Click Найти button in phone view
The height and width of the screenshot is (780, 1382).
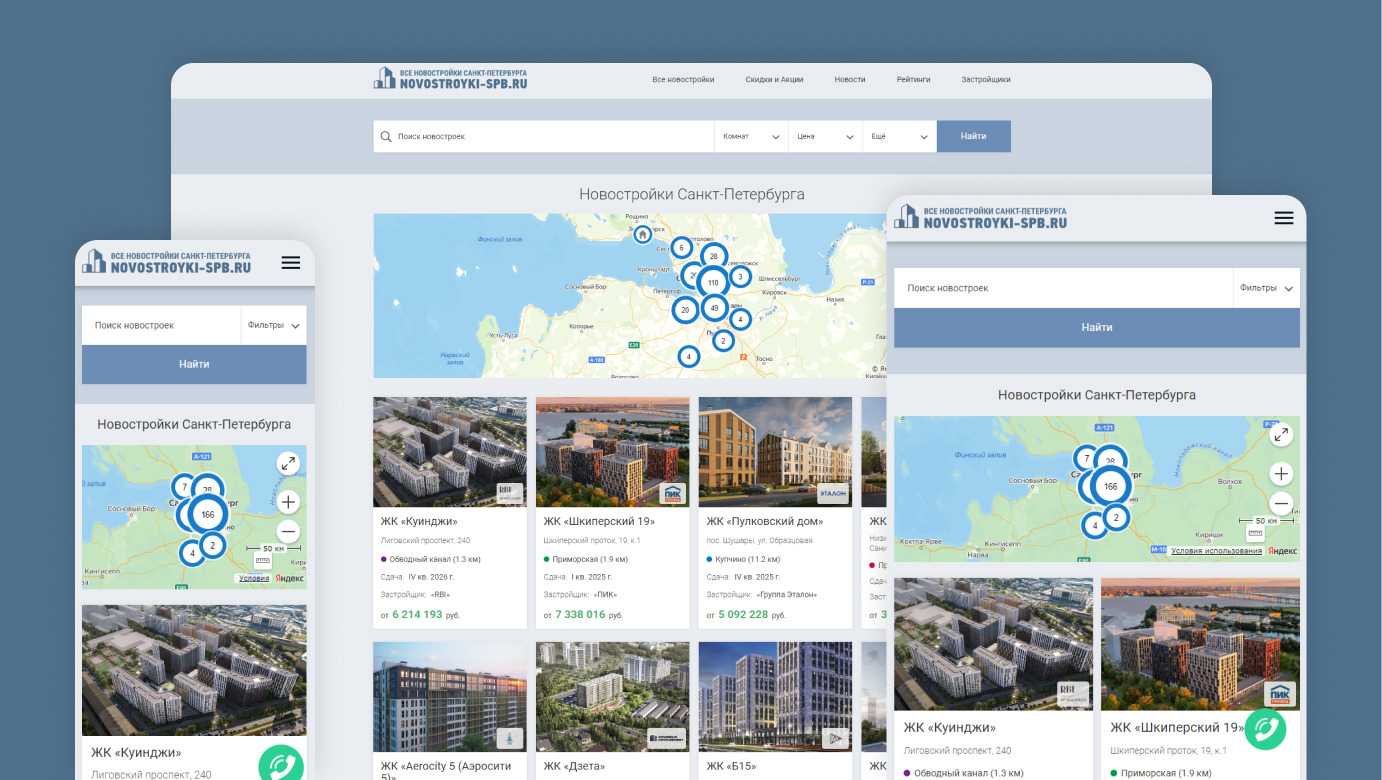[194, 364]
